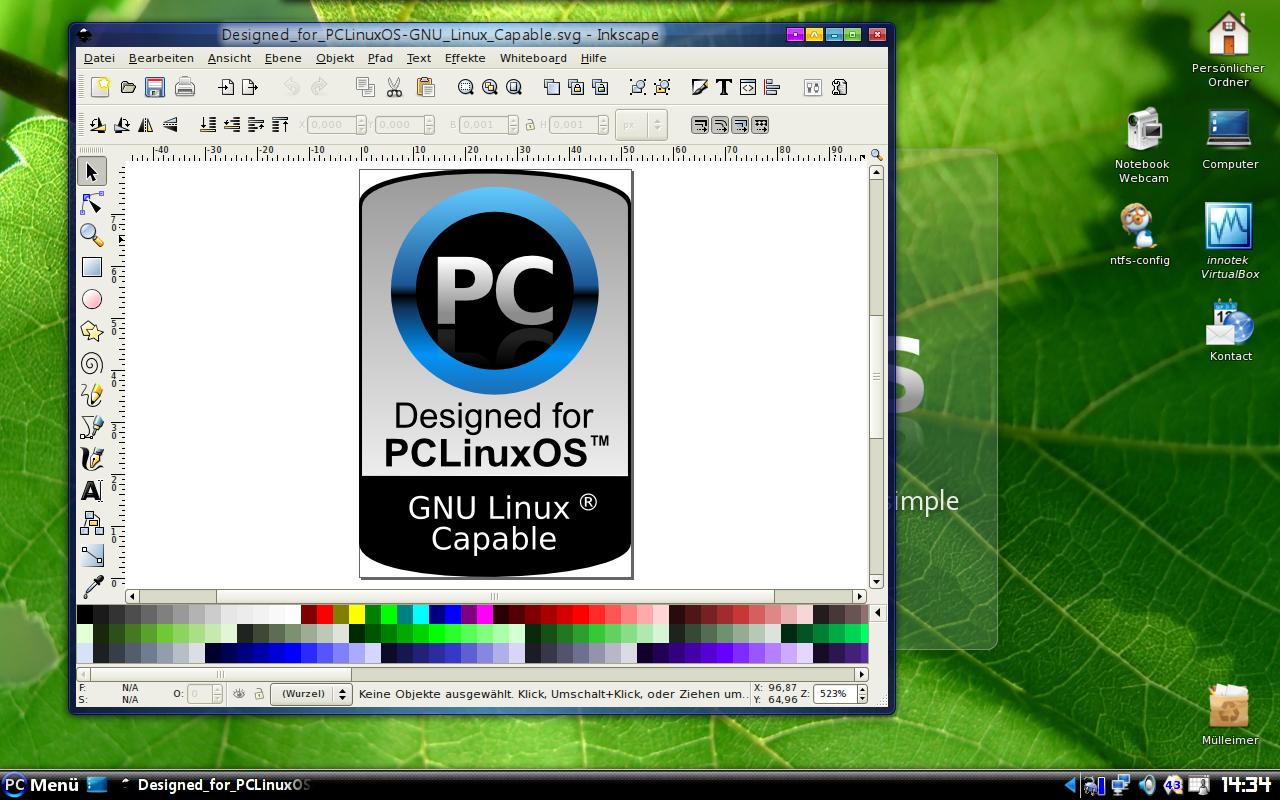Image resolution: width=1280 pixels, height=800 pixels.
Task: Toggle layer visibility eye in status bar
Action: 239,693
